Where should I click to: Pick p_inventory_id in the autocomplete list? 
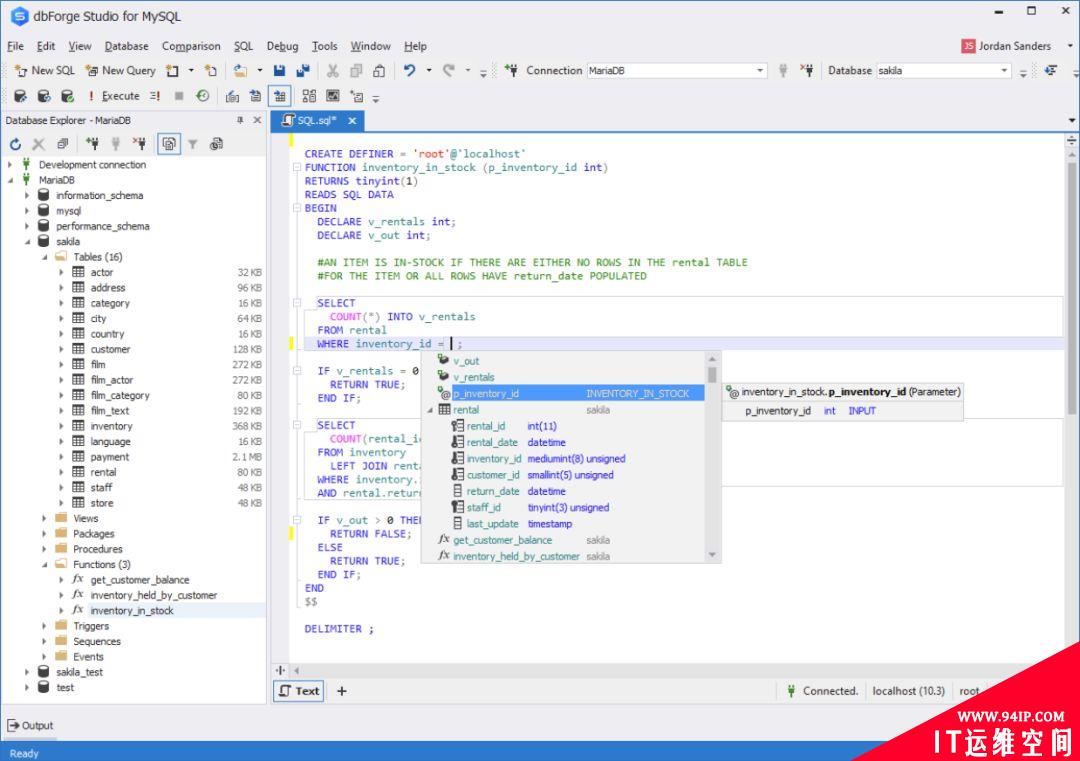coord(571,393)
